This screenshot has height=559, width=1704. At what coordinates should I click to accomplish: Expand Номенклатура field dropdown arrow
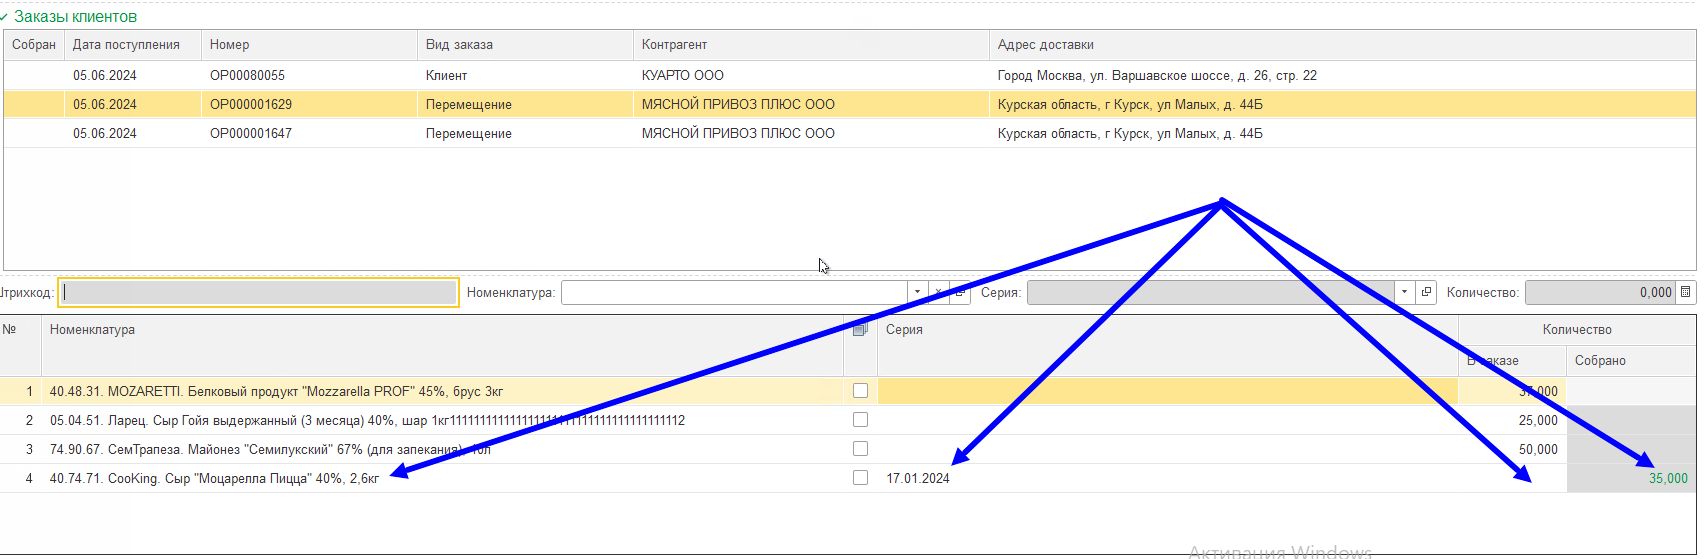917,292
